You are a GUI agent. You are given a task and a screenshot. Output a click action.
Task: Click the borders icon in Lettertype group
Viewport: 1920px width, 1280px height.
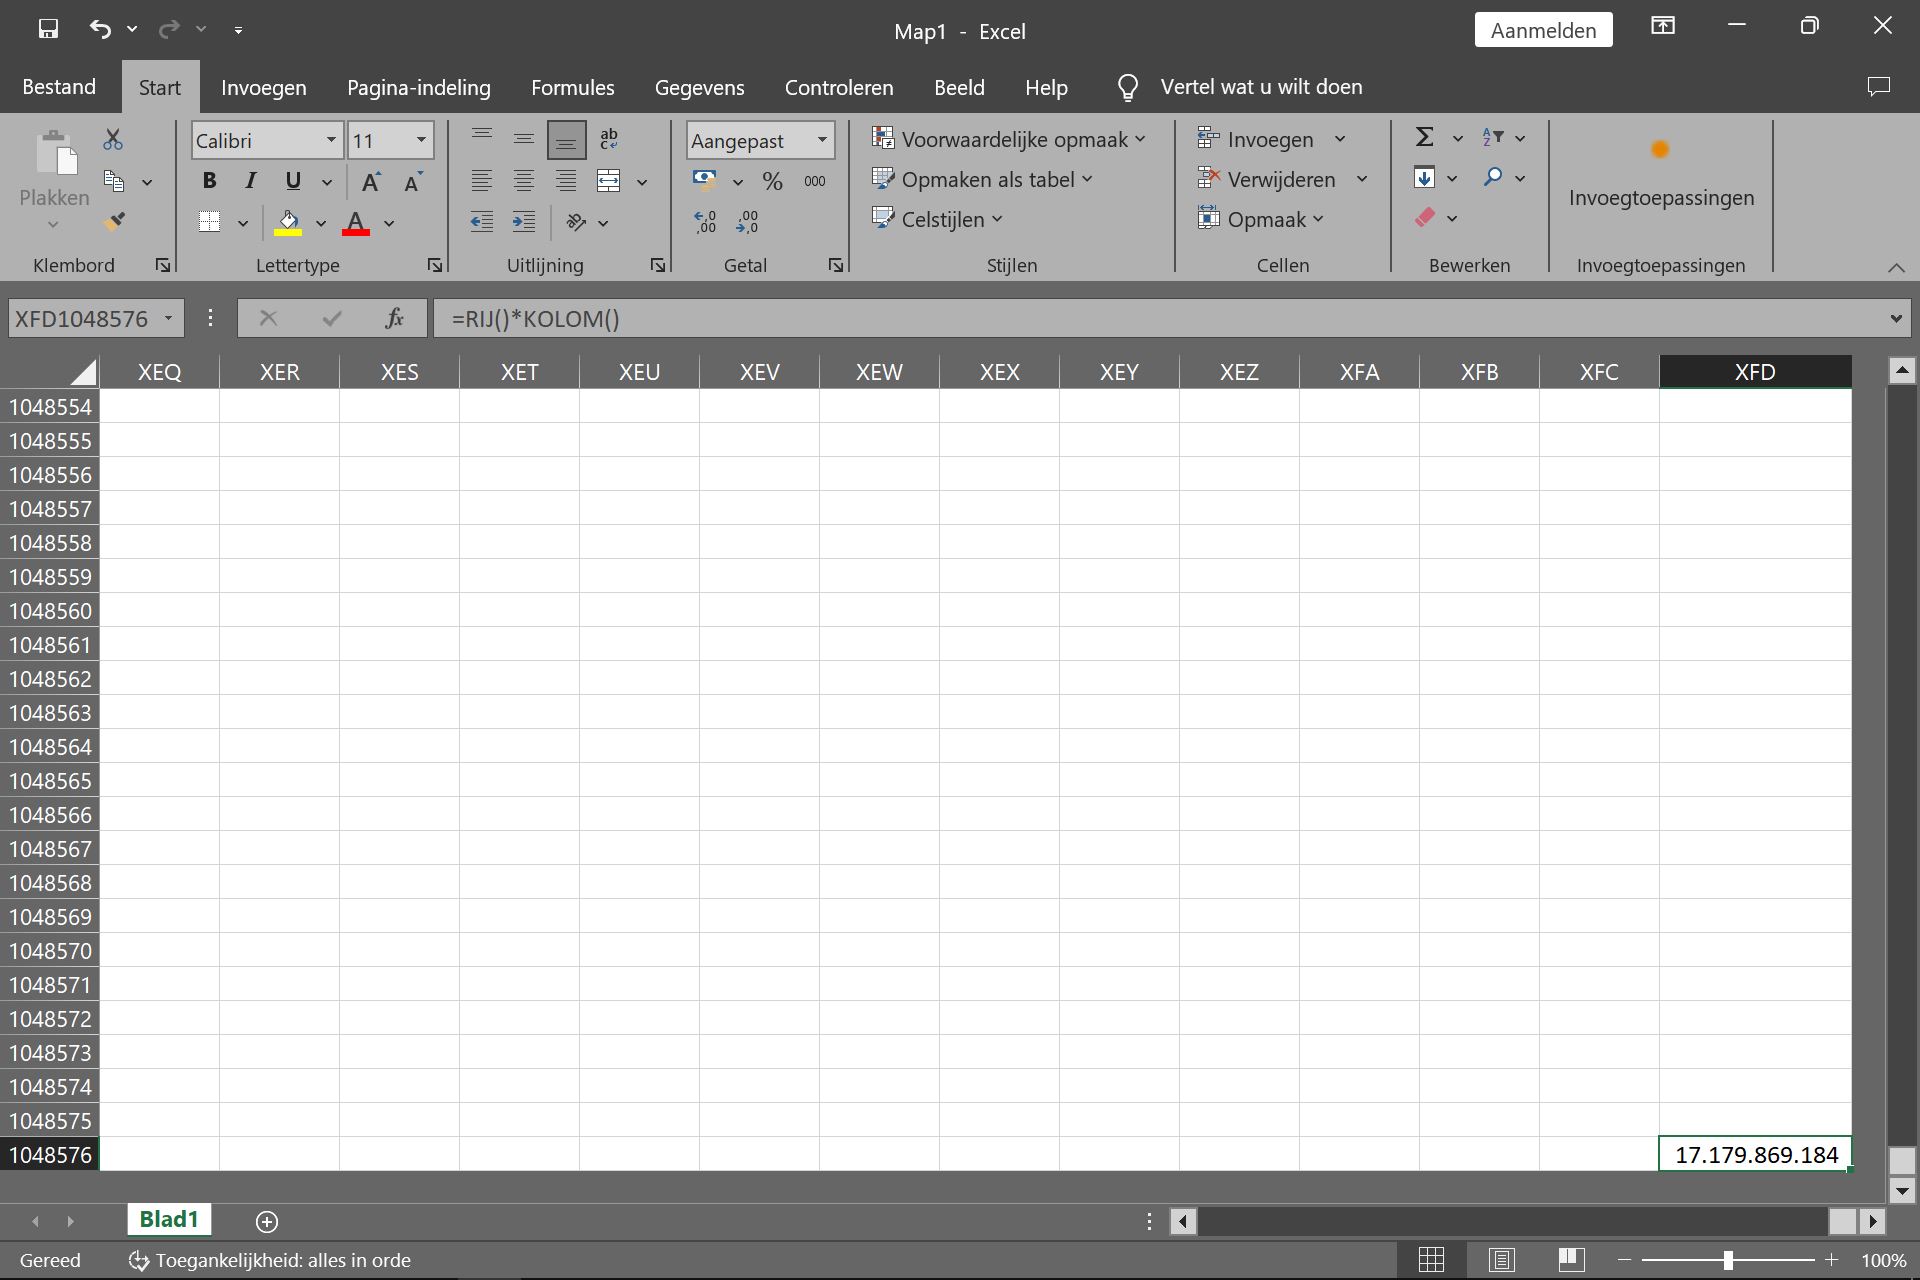click(x=209, y=222)
